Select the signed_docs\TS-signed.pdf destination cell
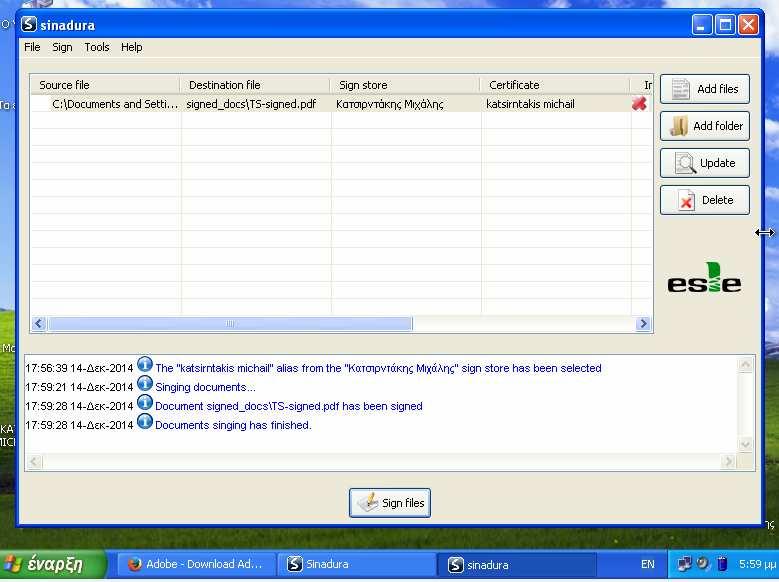Image resolution: width=779 pixels, height=582 pixels. pyautogui.click(x=251, y=104)
